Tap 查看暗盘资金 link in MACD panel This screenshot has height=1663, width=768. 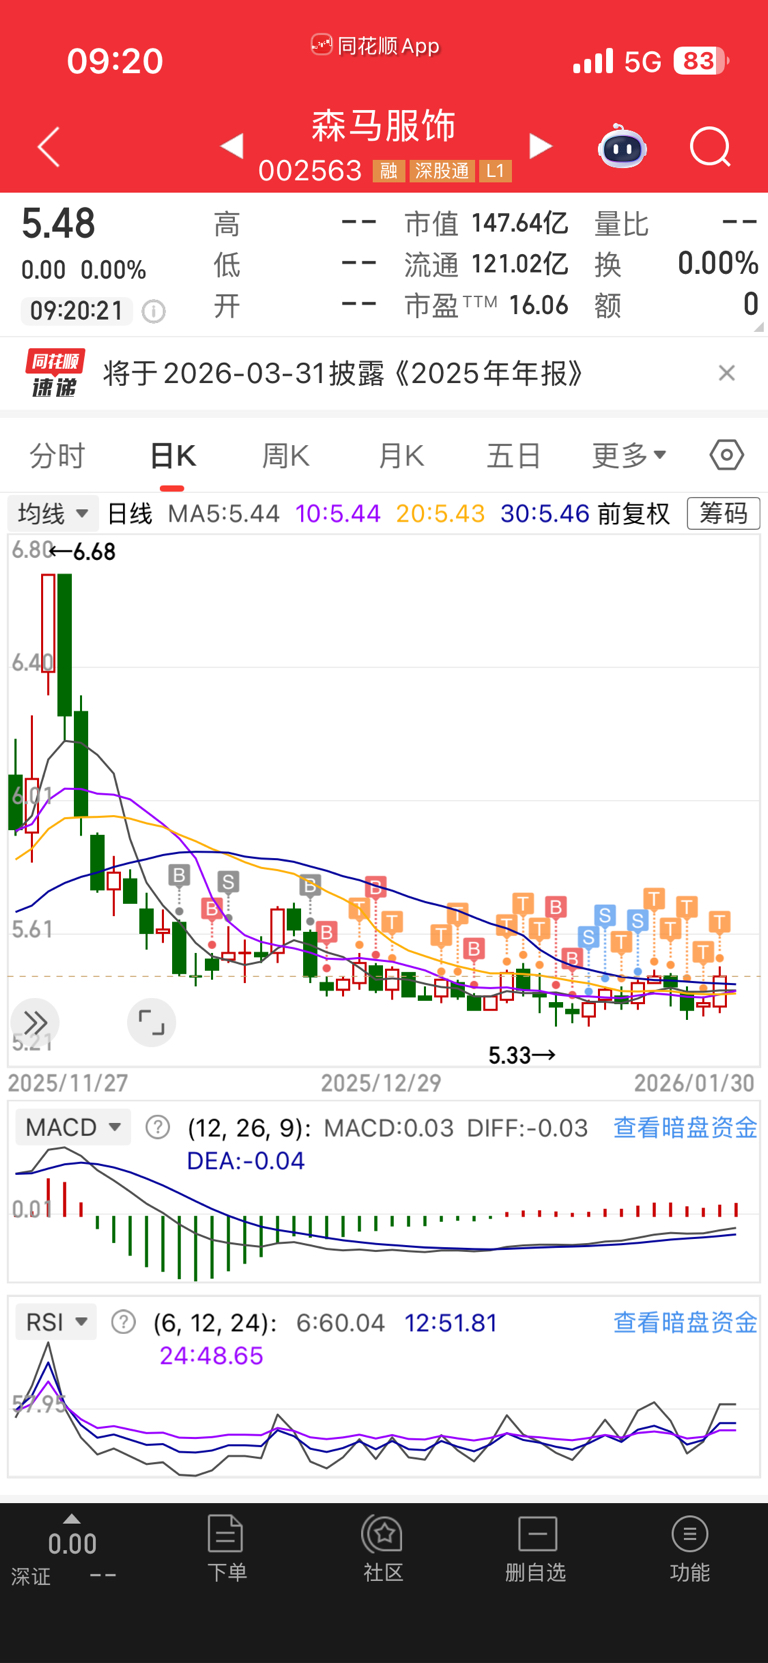click(685, 1127)
